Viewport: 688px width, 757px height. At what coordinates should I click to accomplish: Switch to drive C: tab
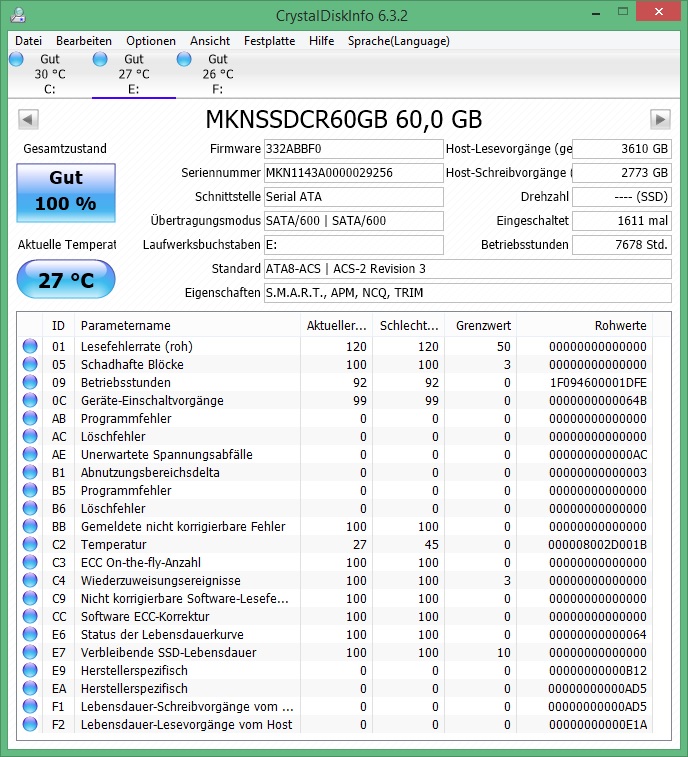[50, 74]
